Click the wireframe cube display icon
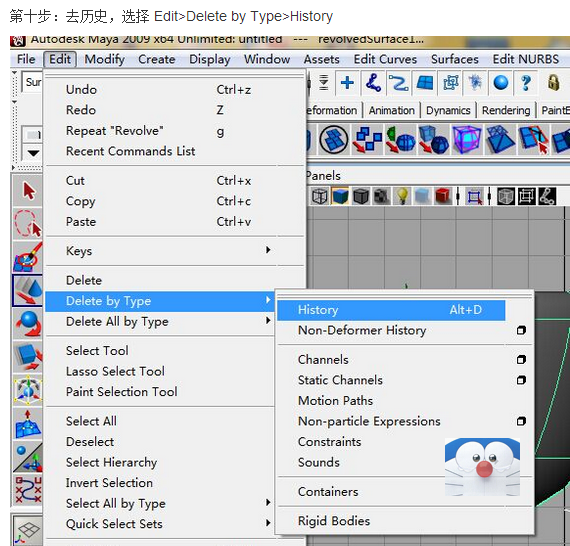Viewport: 570px width, 546px height. point(320,197)
